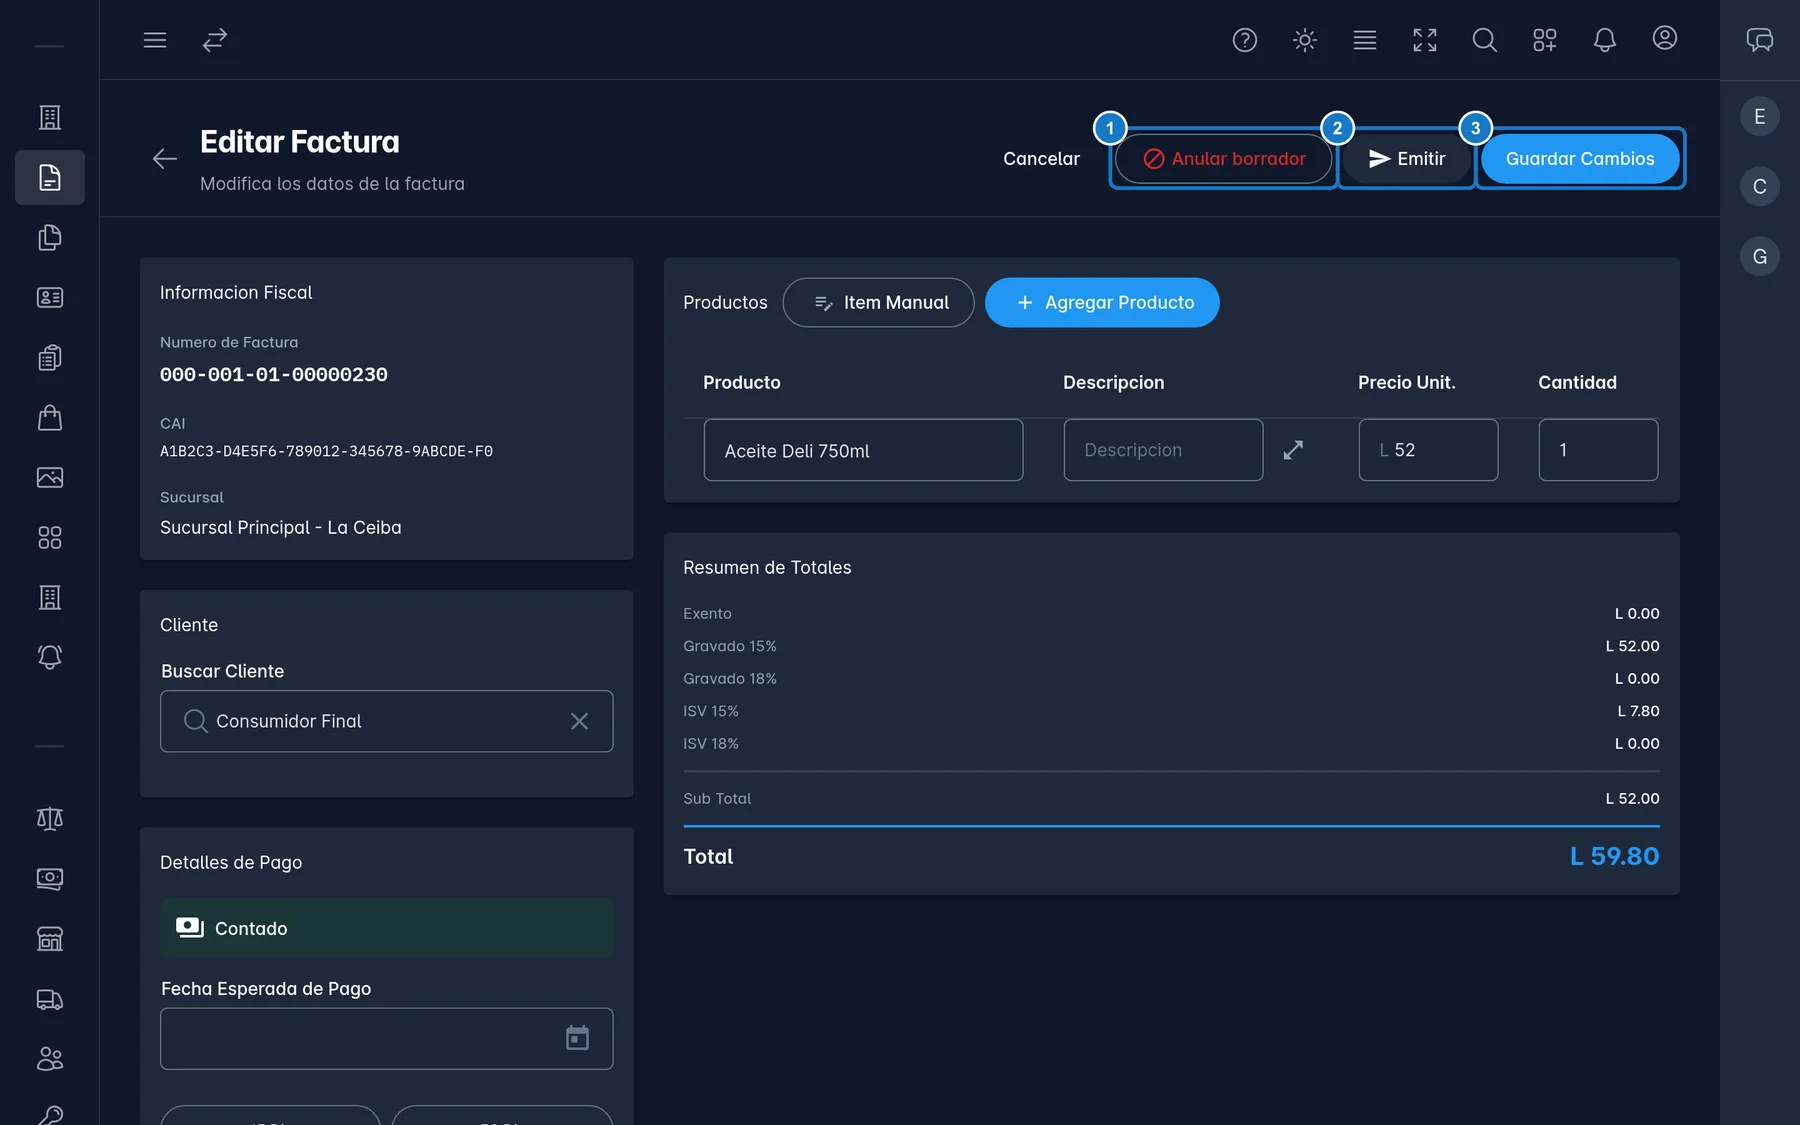
Task: Click Agregar Producto button
Action: pyautogui.click(x=1102, y=303)
